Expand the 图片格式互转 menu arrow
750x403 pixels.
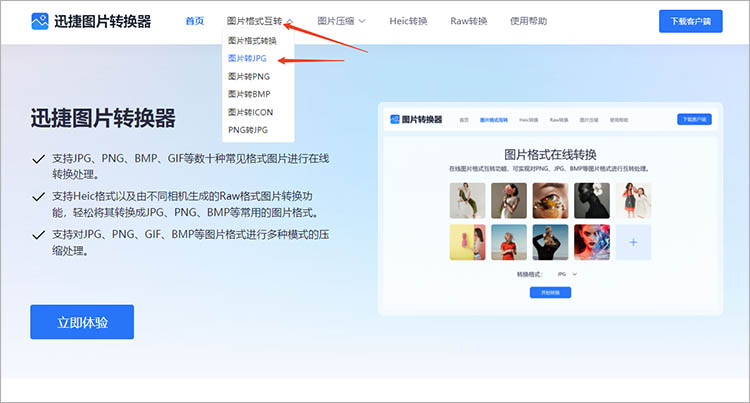pyautogui.click(x=288, y=21)
